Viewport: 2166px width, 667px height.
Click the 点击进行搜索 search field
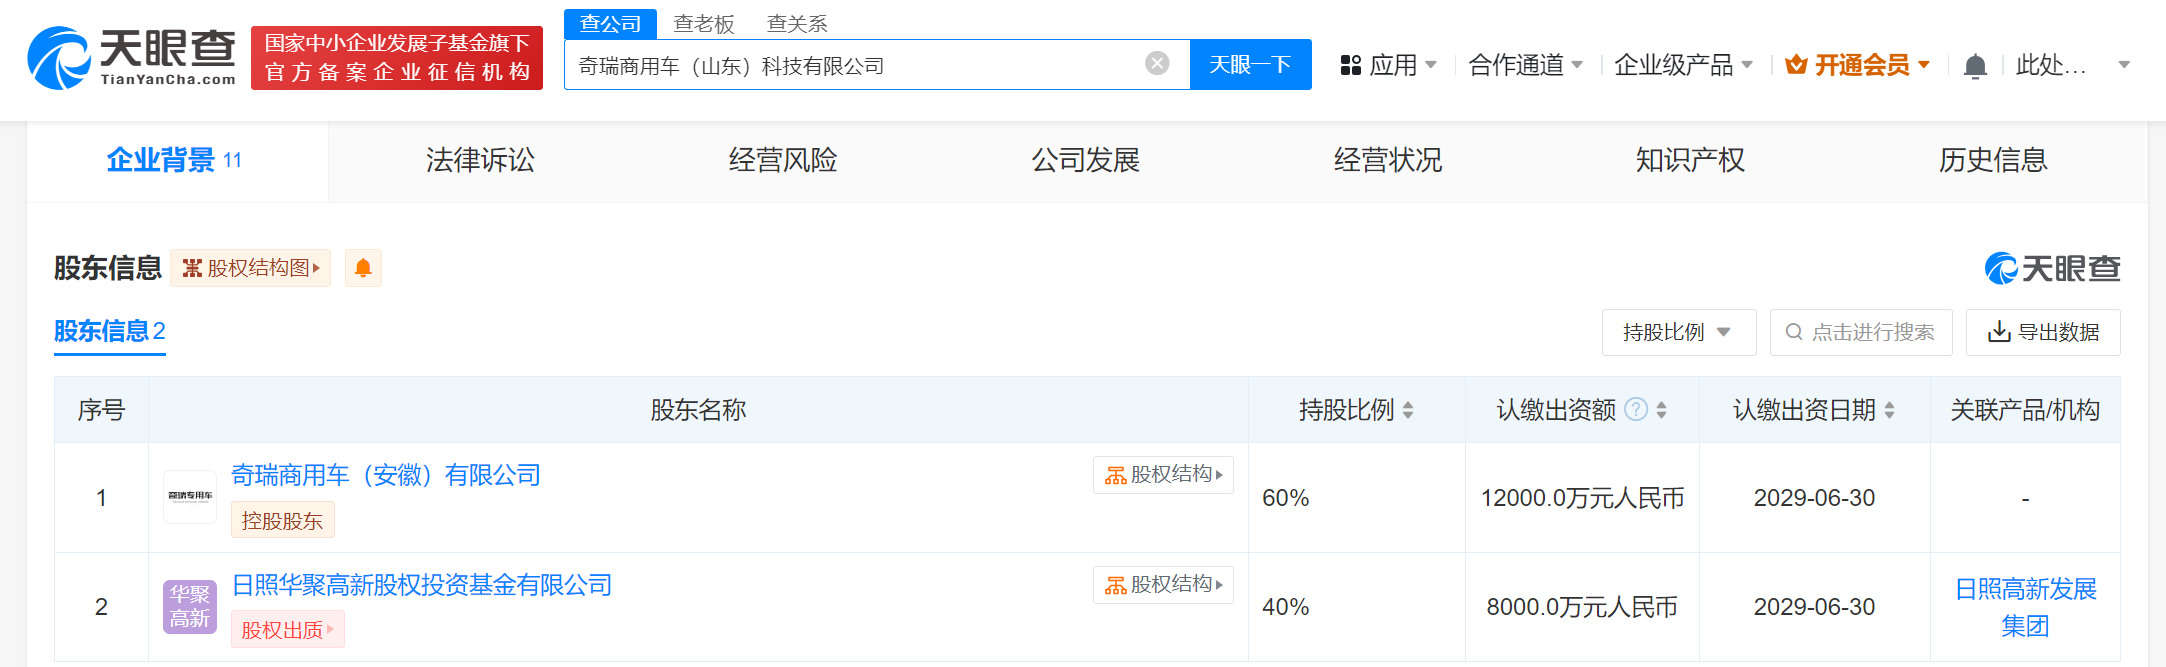tap(1861, 332)
